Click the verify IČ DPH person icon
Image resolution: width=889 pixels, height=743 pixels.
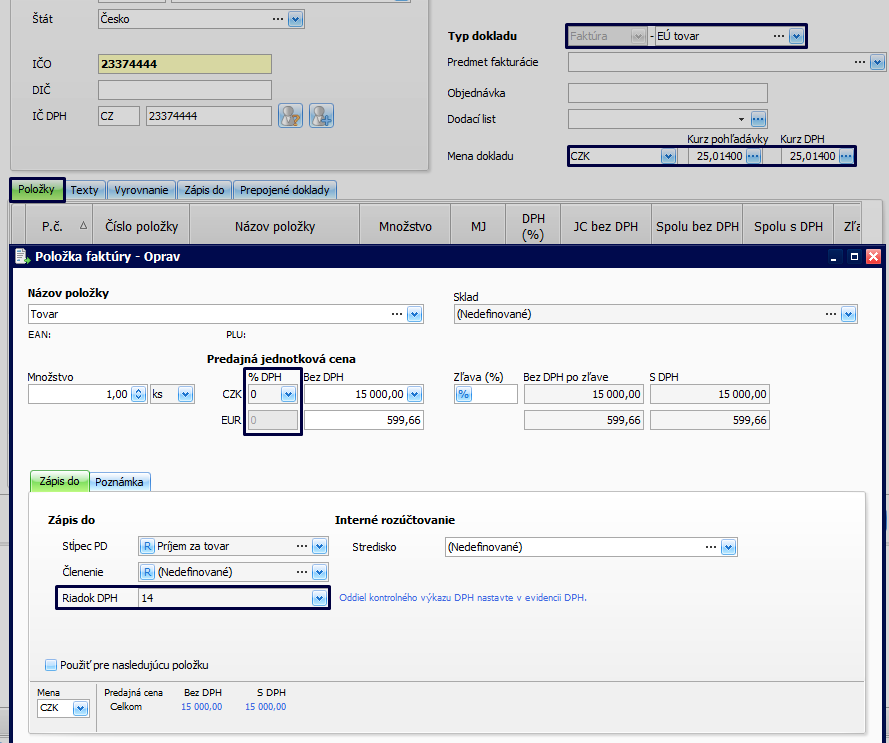[290, 116]
